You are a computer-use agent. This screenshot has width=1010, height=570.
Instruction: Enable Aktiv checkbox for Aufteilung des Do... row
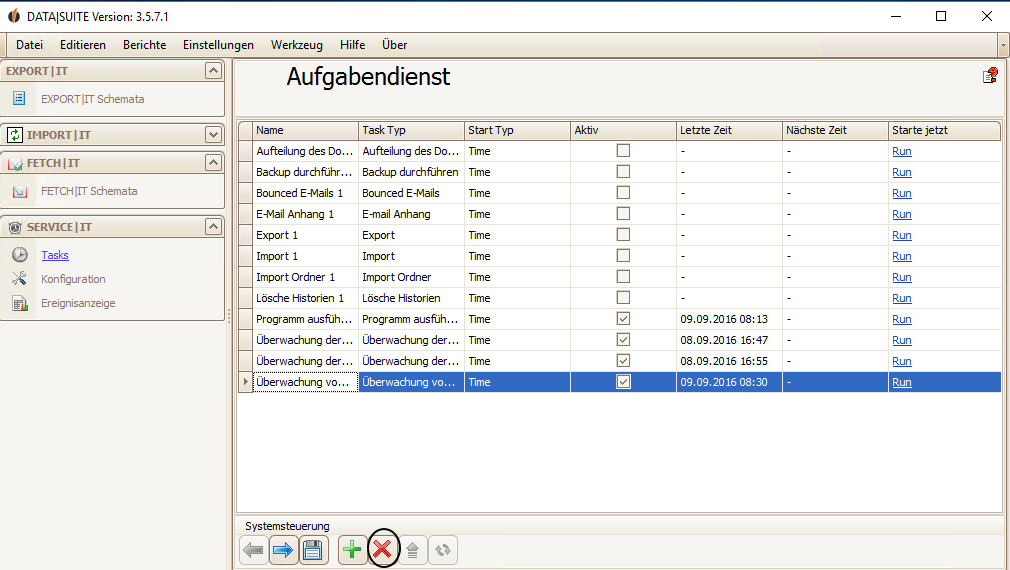tap(623, 151)
